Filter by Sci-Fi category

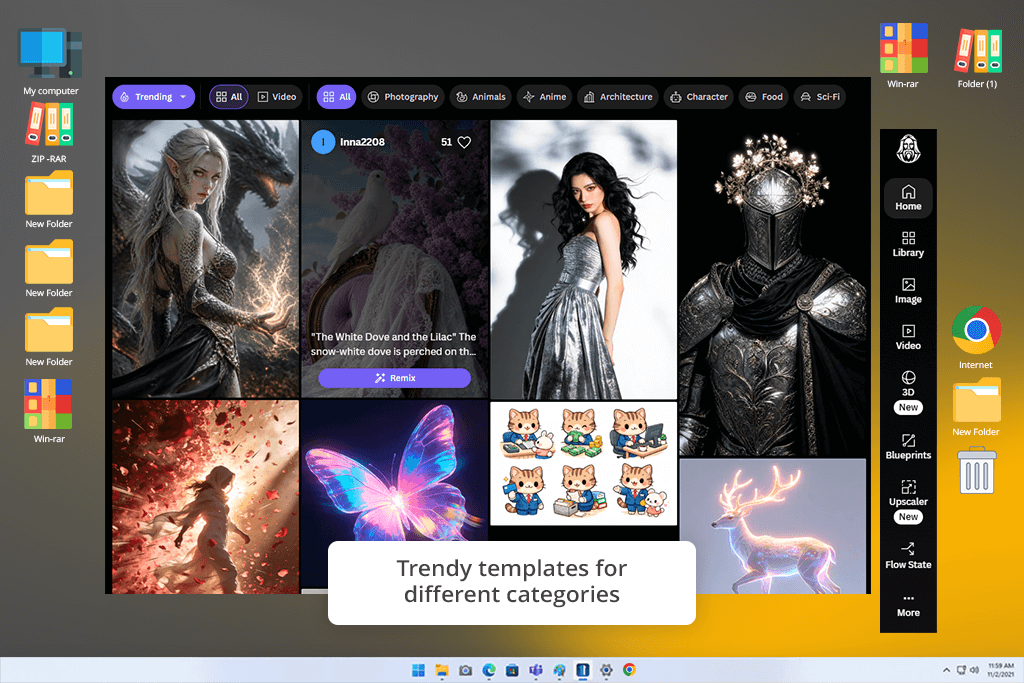pyautogui.click(x=820, y=97)
